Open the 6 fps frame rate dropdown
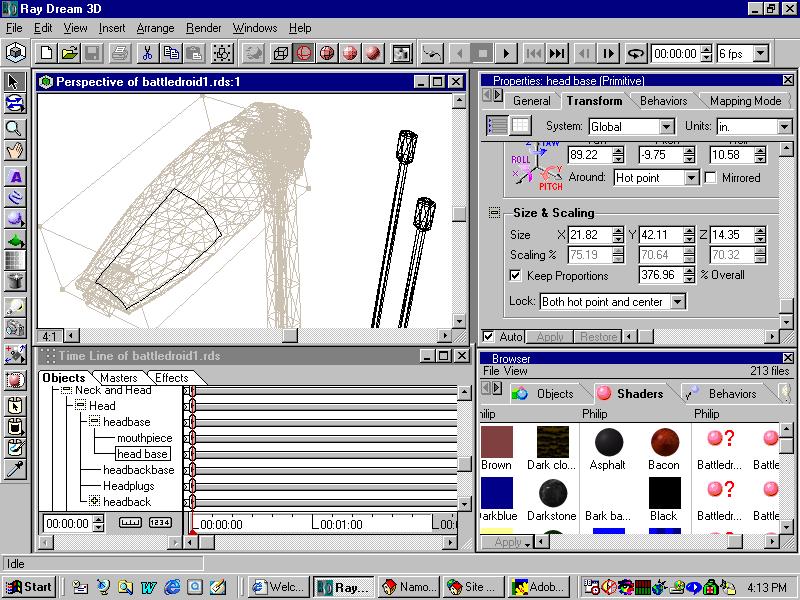 coord(761,53)
